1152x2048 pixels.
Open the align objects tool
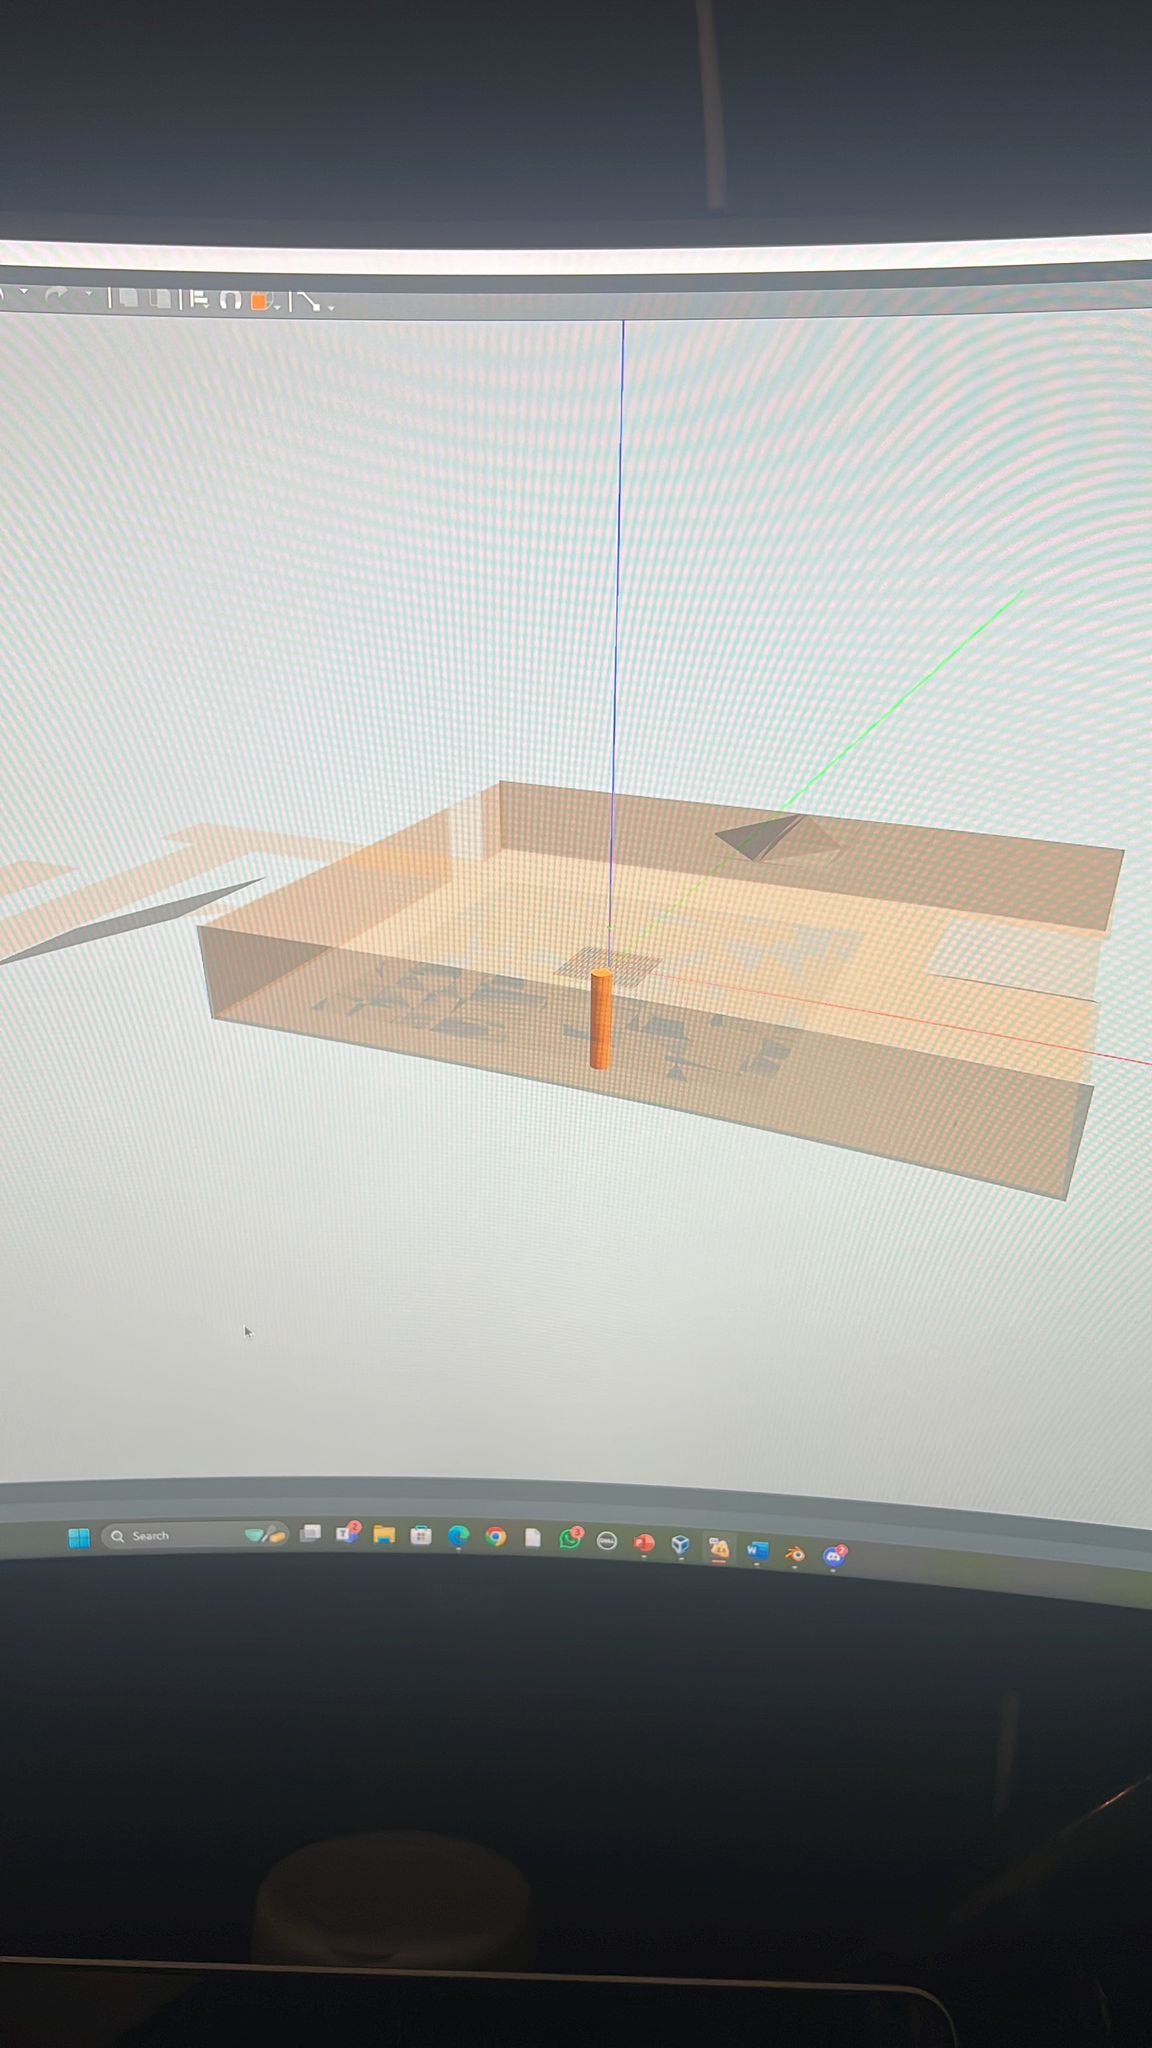[199, 299]
